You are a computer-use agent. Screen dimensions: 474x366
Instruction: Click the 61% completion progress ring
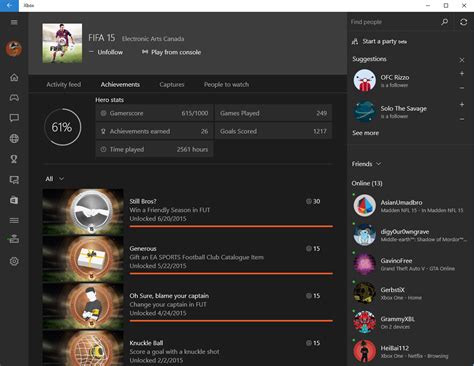coord(62,127)
